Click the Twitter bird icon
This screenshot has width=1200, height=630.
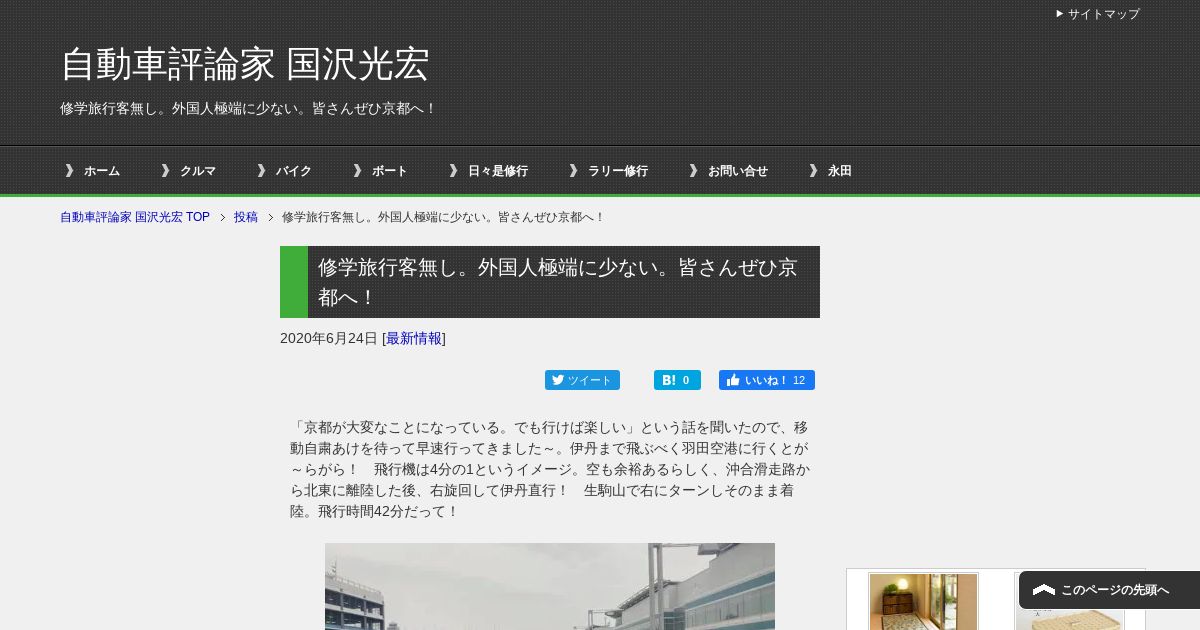[558, 380]
